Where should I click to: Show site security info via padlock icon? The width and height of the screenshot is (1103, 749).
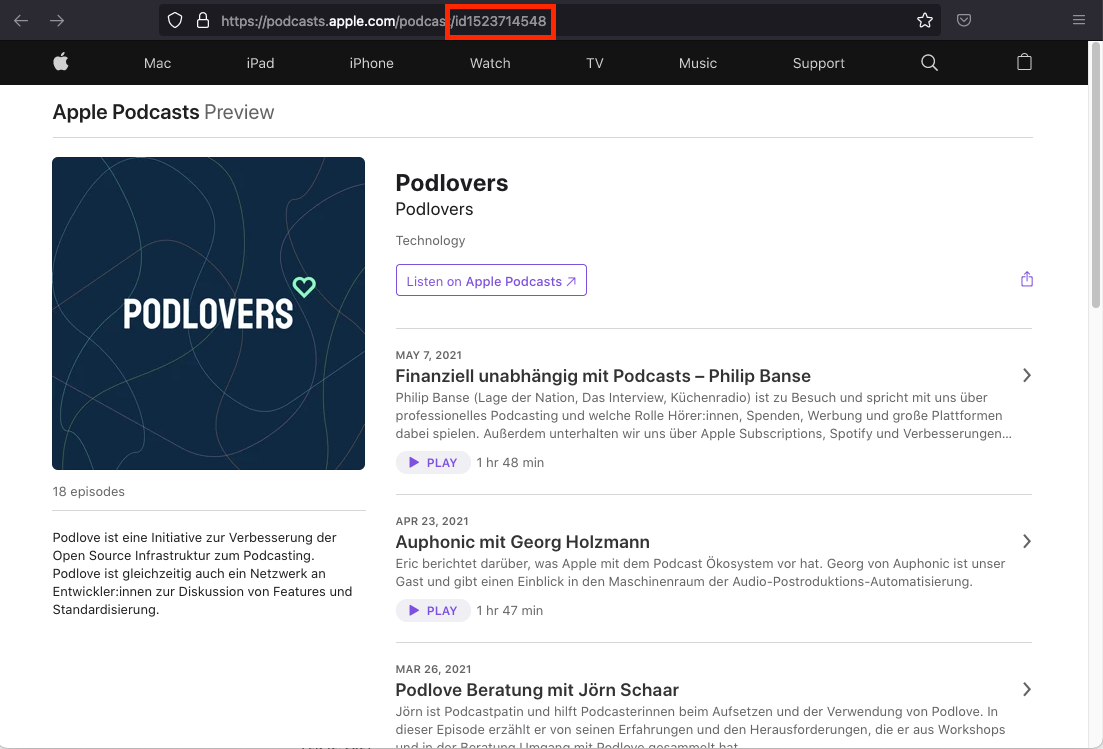coord(203,20)
